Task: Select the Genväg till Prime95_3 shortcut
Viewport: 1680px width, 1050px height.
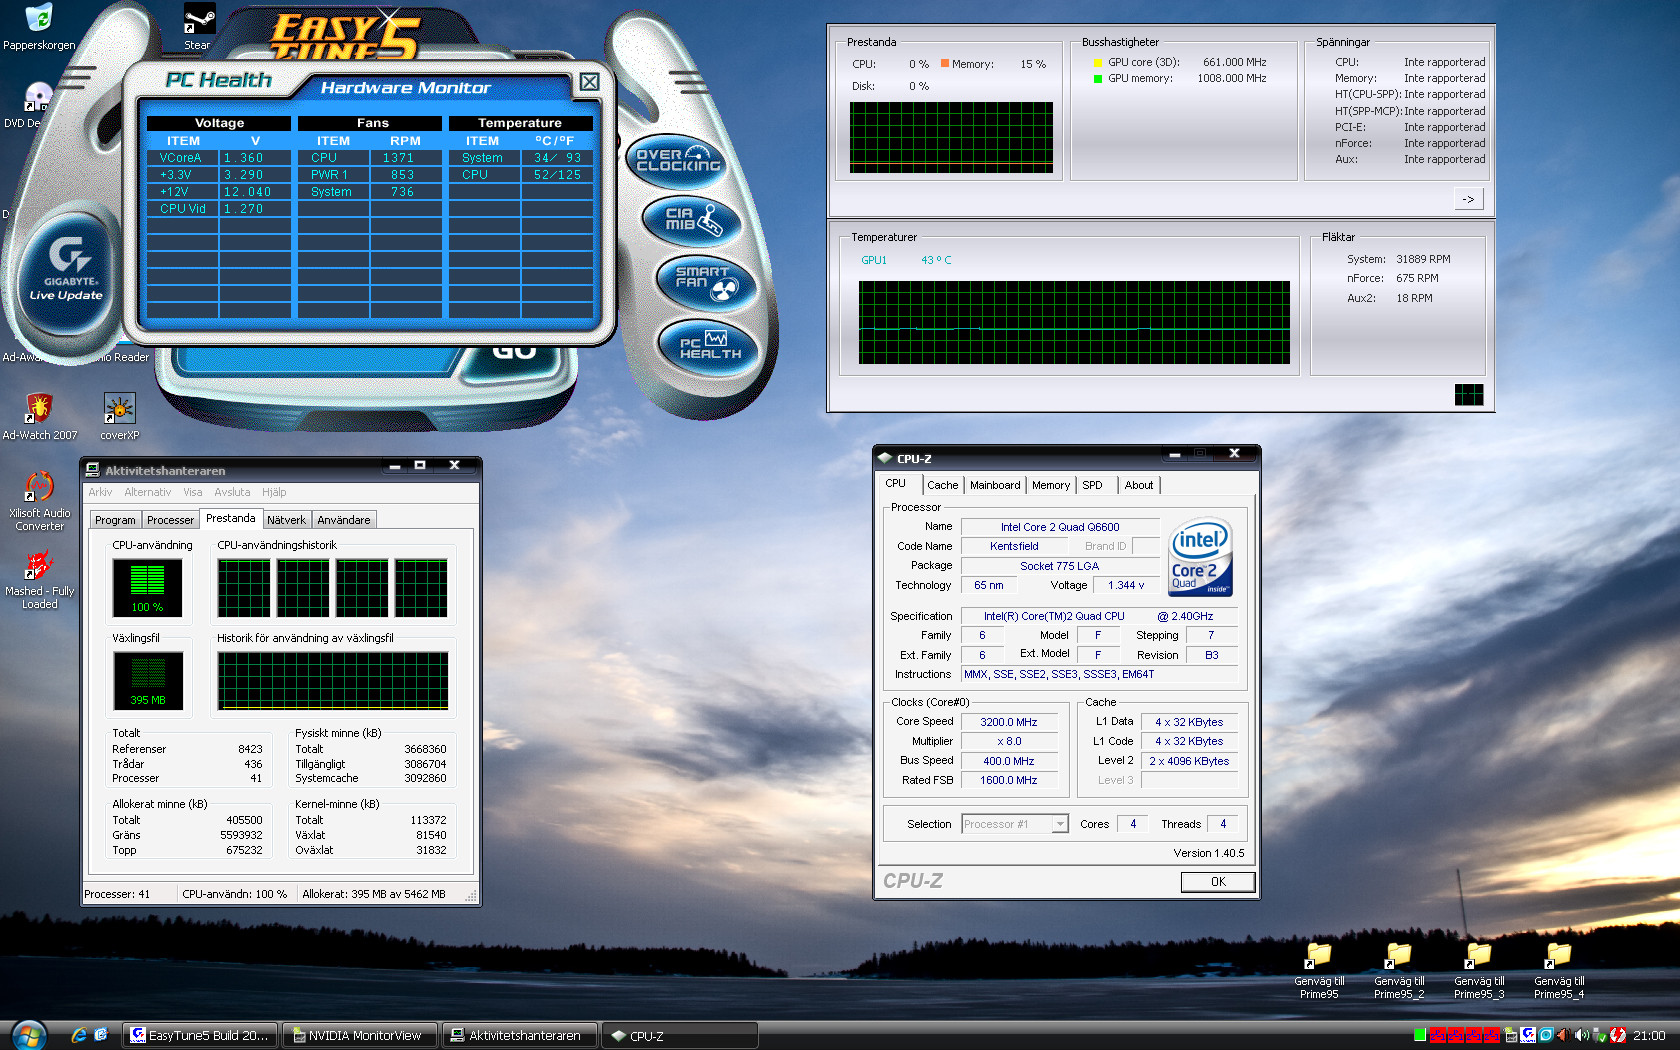Action: pos(1479,970)
